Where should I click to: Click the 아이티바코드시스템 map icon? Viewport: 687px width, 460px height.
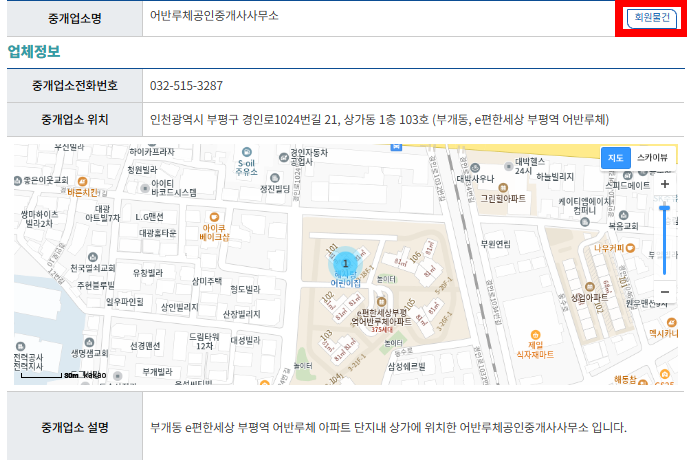click(145, 188)
